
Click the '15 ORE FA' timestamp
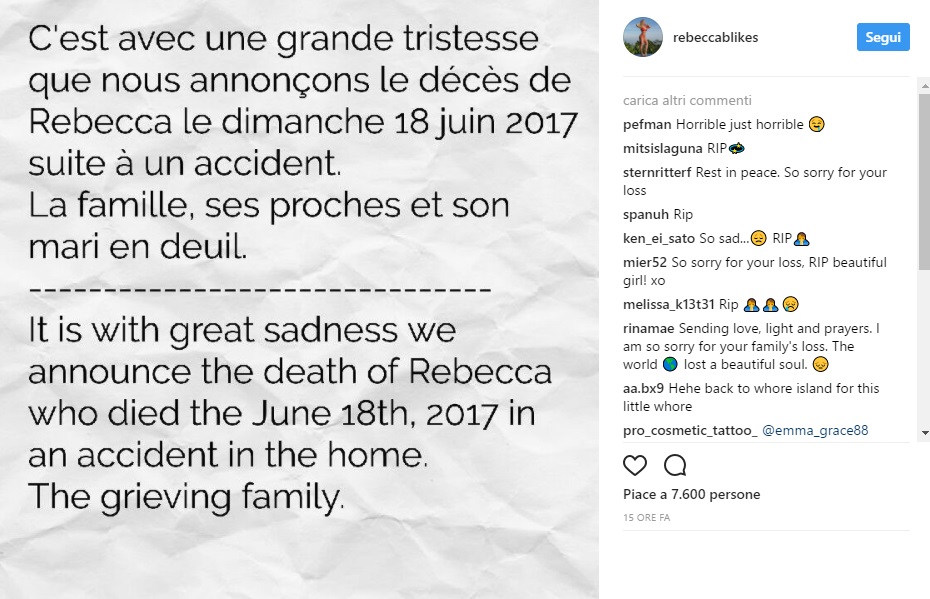(647, 517)
